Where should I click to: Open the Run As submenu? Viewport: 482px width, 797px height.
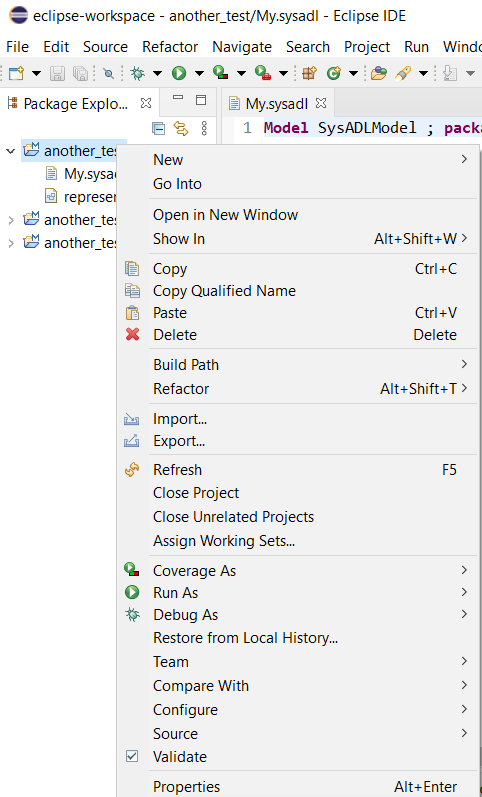[298, 593]
